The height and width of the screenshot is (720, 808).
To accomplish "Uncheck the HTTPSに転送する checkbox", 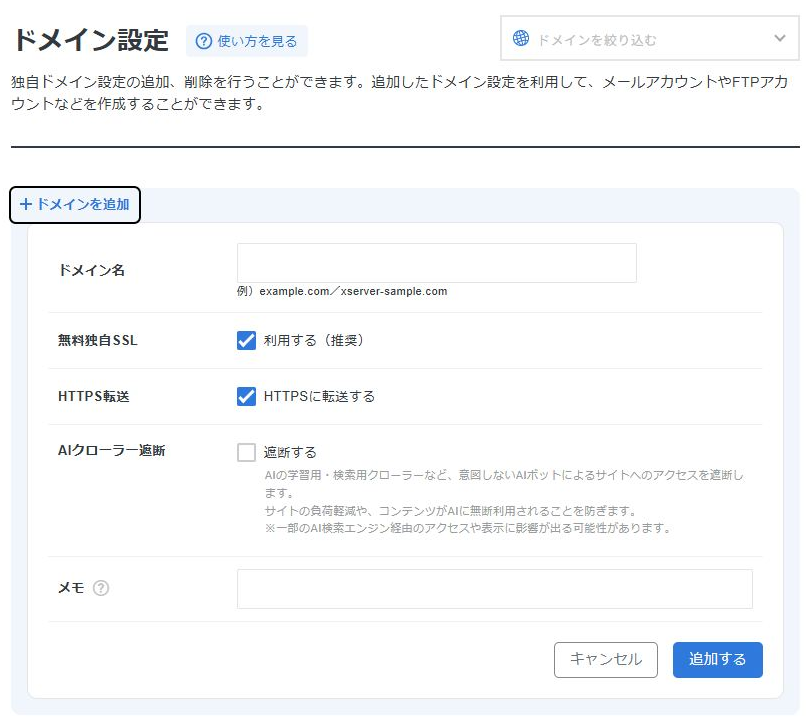I will pos(247,396).
